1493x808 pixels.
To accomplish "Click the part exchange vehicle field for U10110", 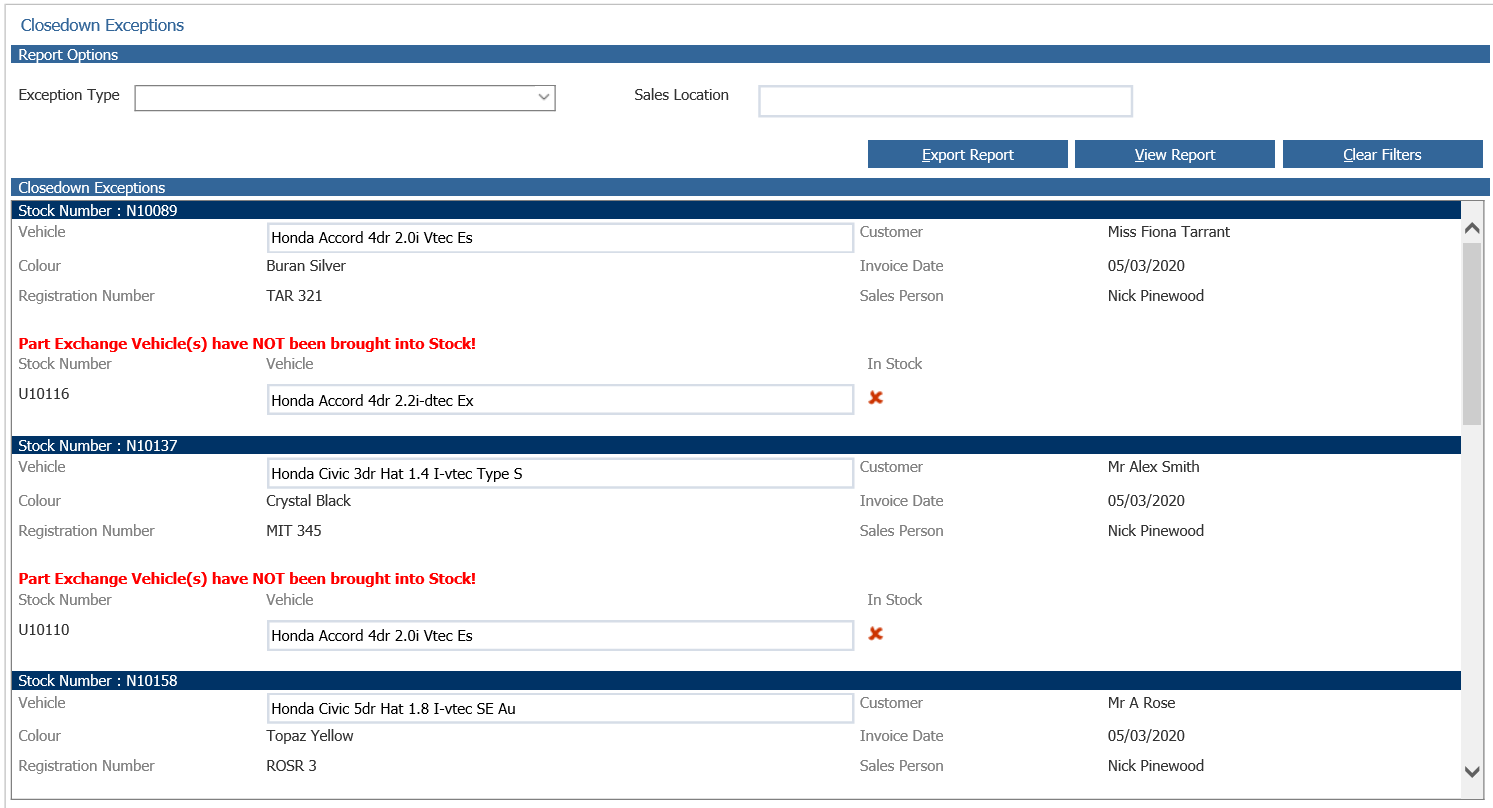I will click(x=560, y=635).
